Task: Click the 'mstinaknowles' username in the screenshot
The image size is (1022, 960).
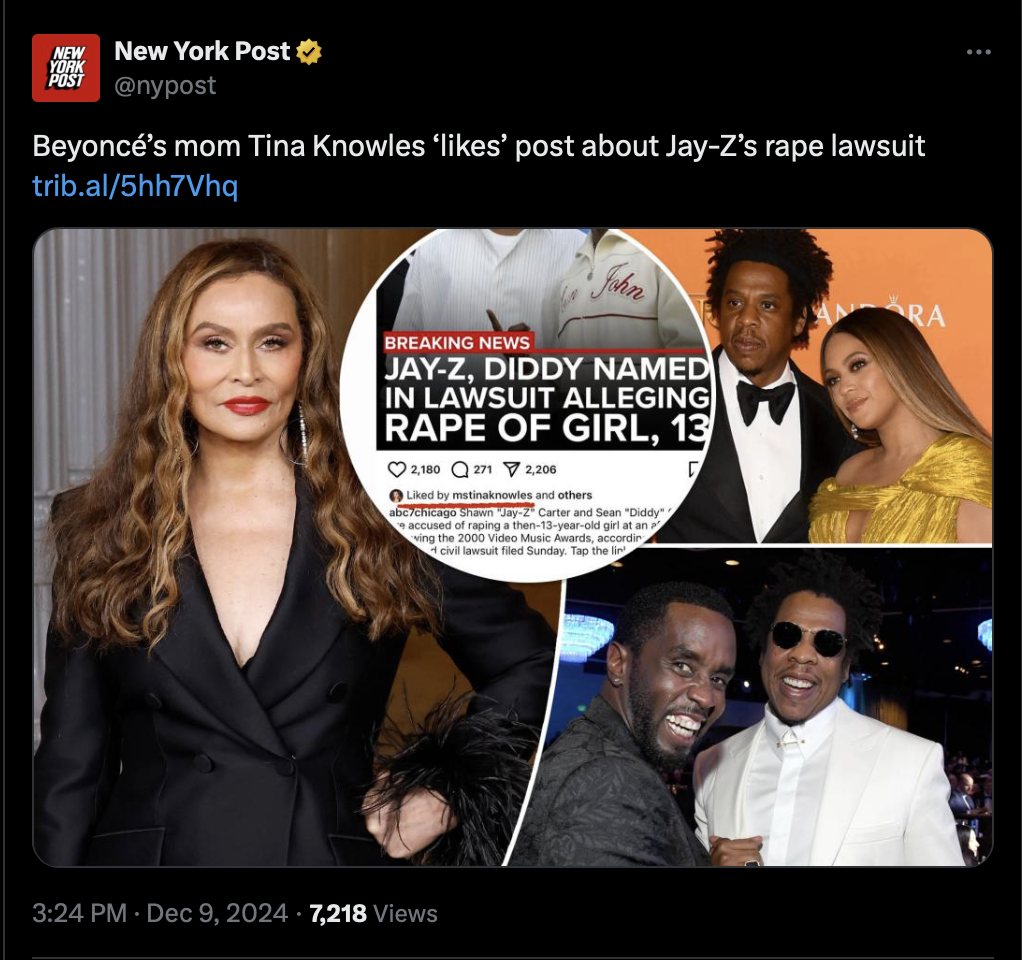Action: 492,495
